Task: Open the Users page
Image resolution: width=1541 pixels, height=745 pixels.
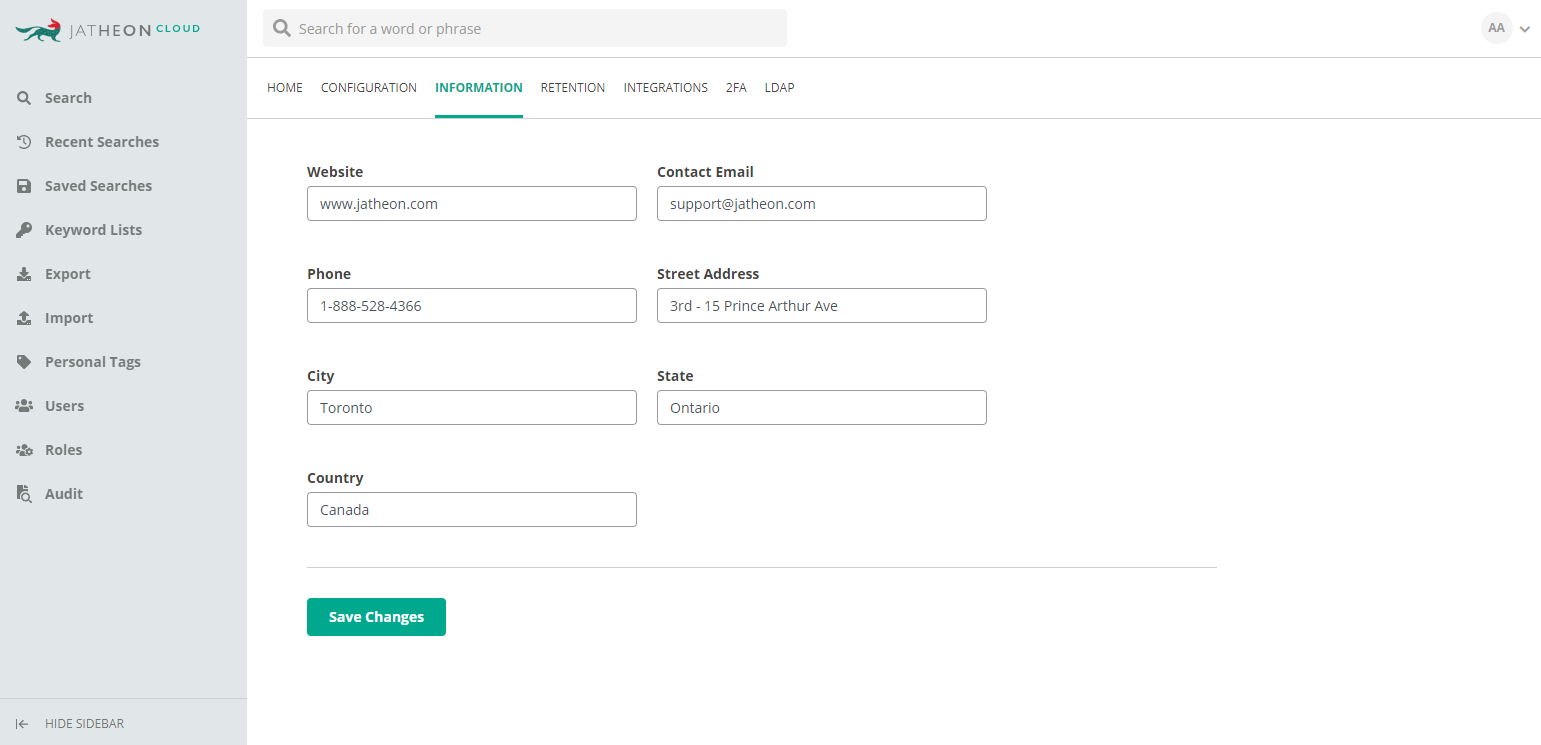Action: [65, 406]
